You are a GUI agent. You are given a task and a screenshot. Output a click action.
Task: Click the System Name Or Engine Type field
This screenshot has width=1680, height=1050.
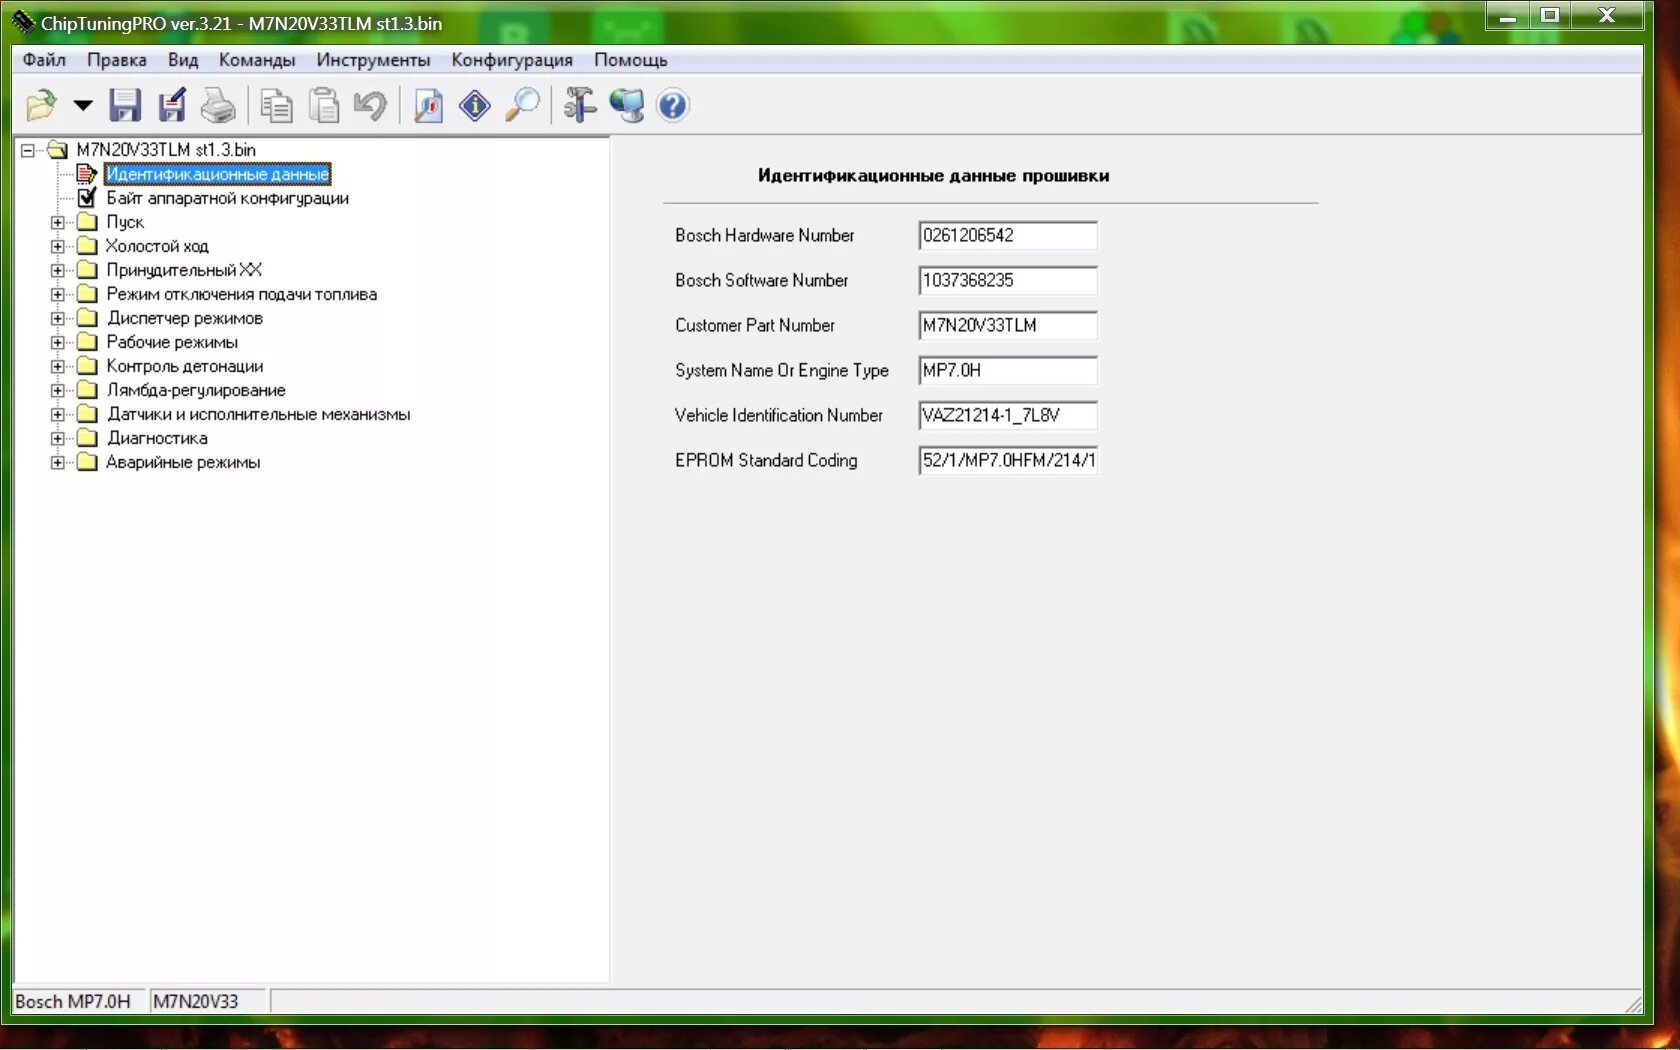pyautogui.click(x=1008, y=371)
